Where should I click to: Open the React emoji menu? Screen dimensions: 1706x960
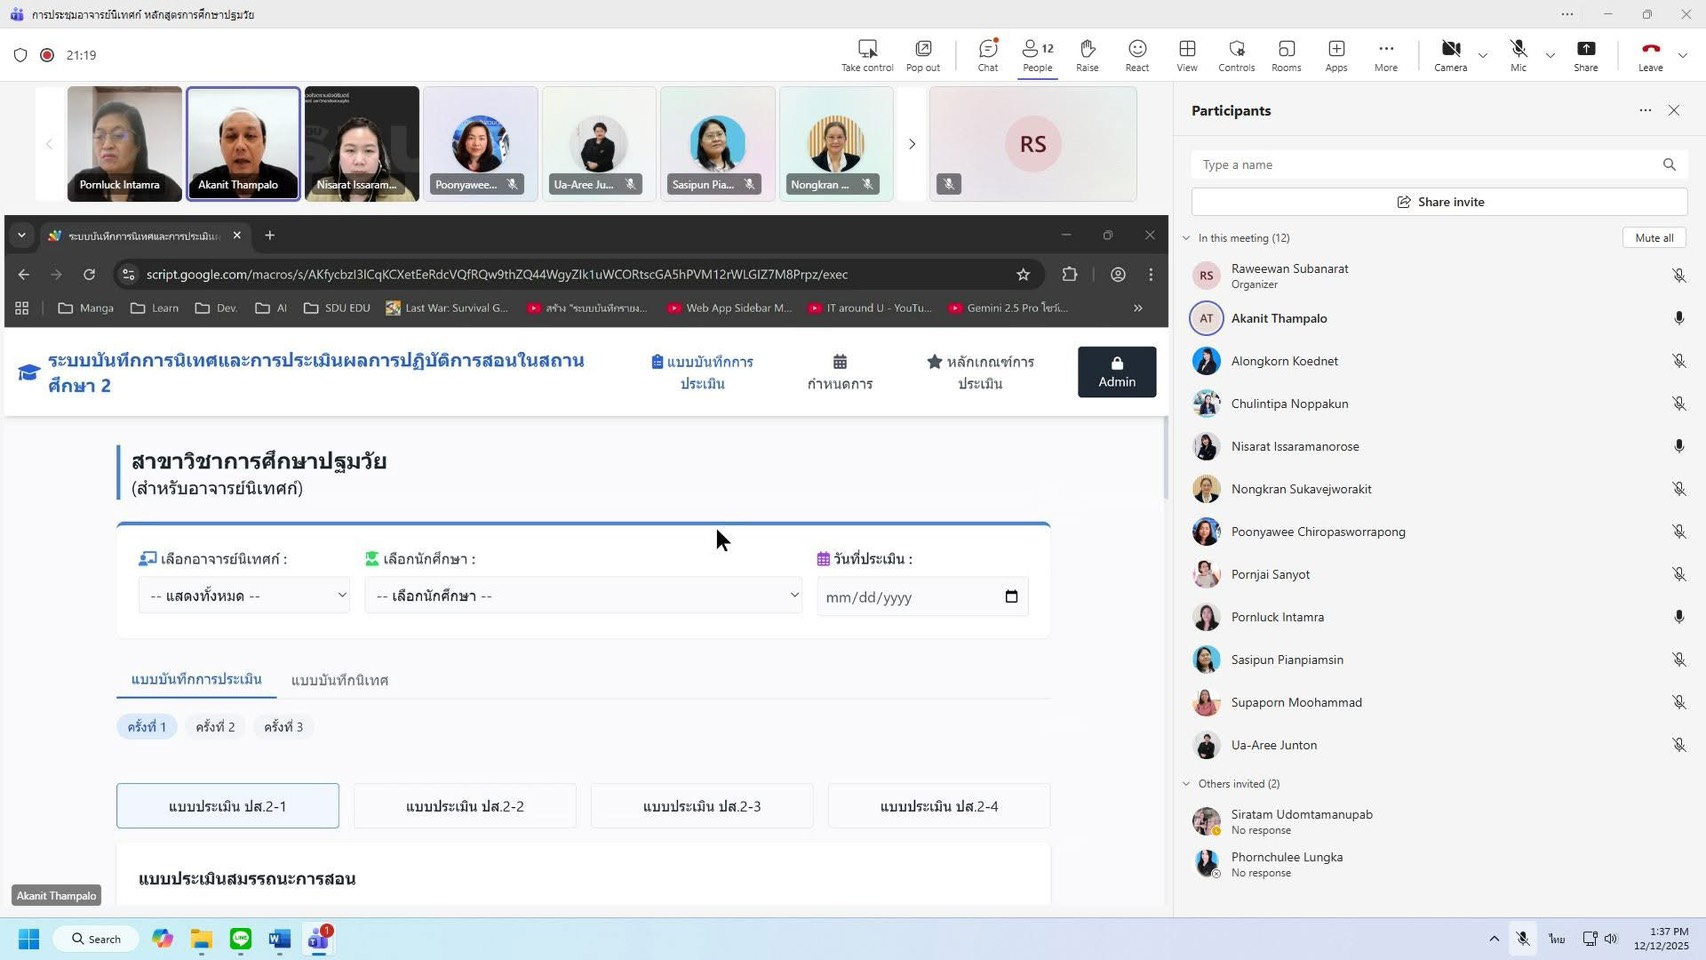pos(1137,50)
